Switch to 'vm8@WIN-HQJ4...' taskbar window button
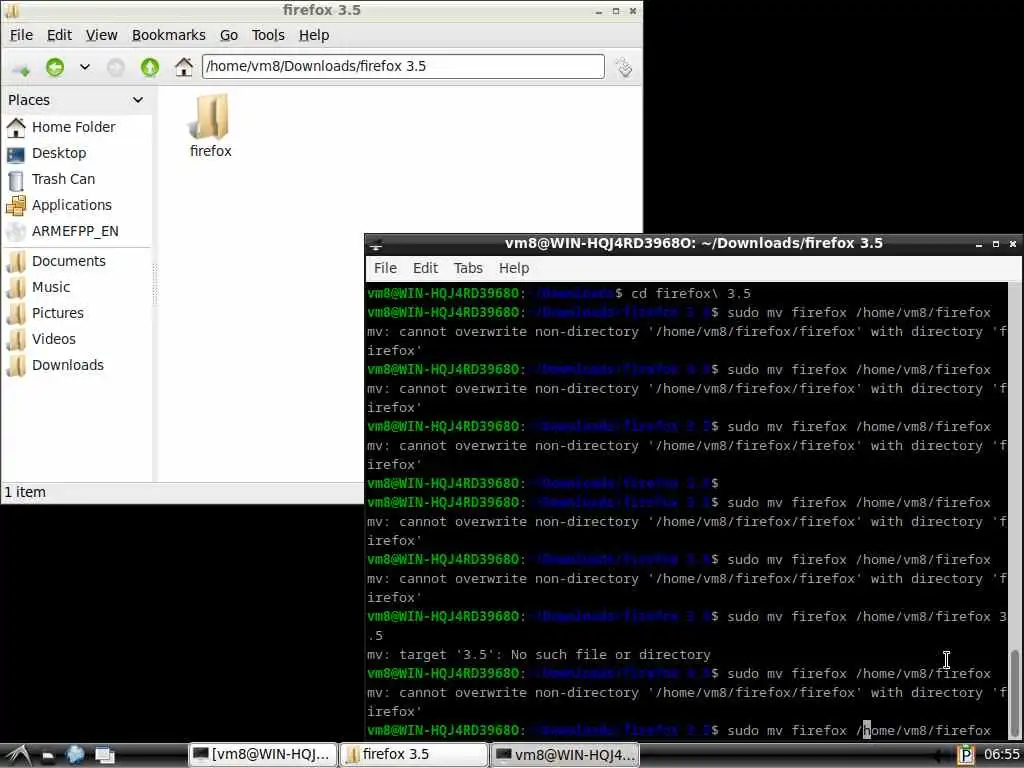Viewport: 1024px width, 768px height. 565,755
